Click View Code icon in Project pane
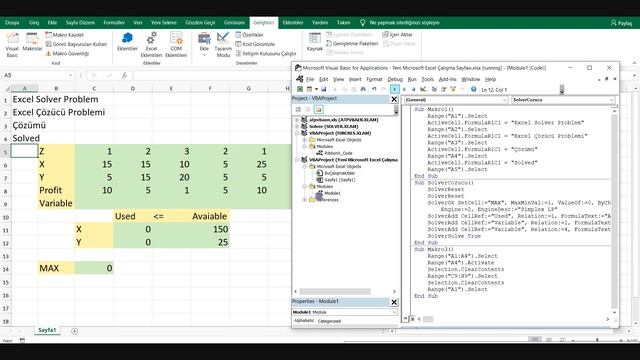This screenshot has height=360, width=640. coord(298,109)
